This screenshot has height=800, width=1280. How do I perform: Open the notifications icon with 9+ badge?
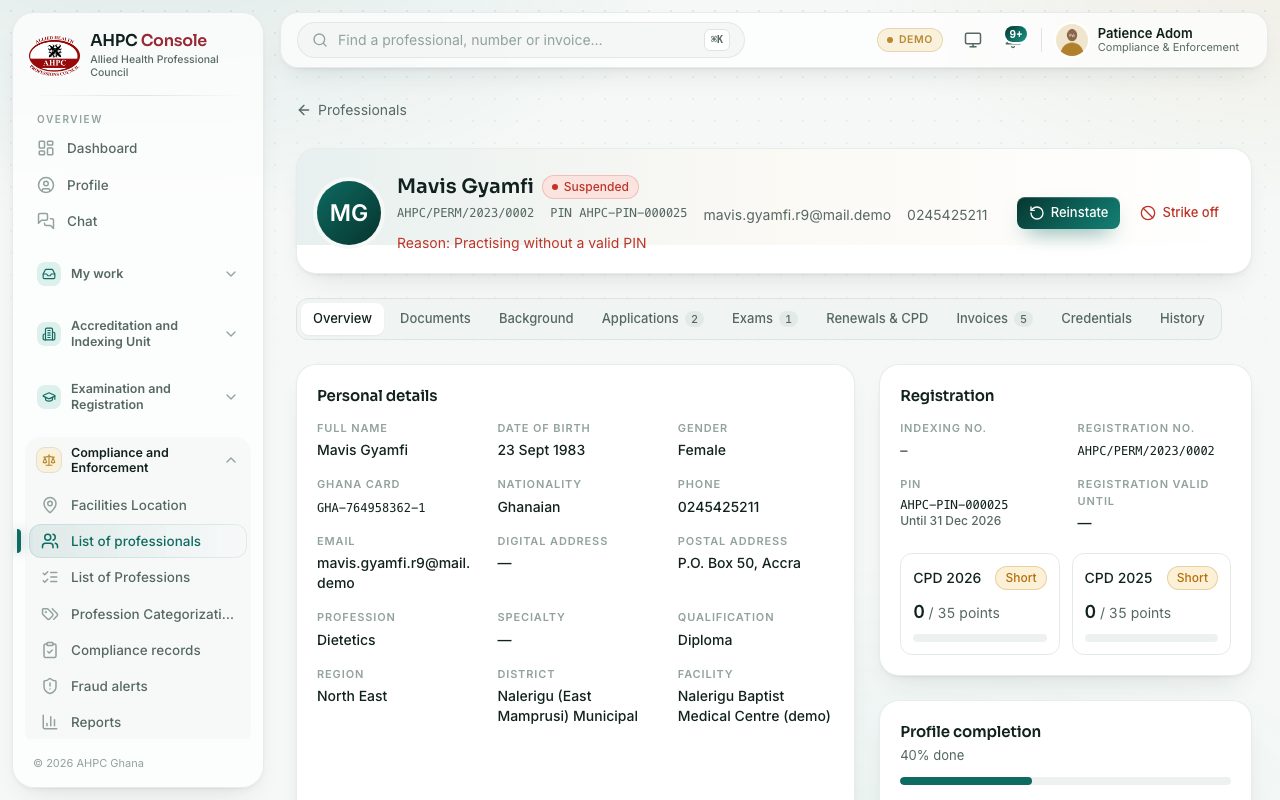pos(1015,40)
